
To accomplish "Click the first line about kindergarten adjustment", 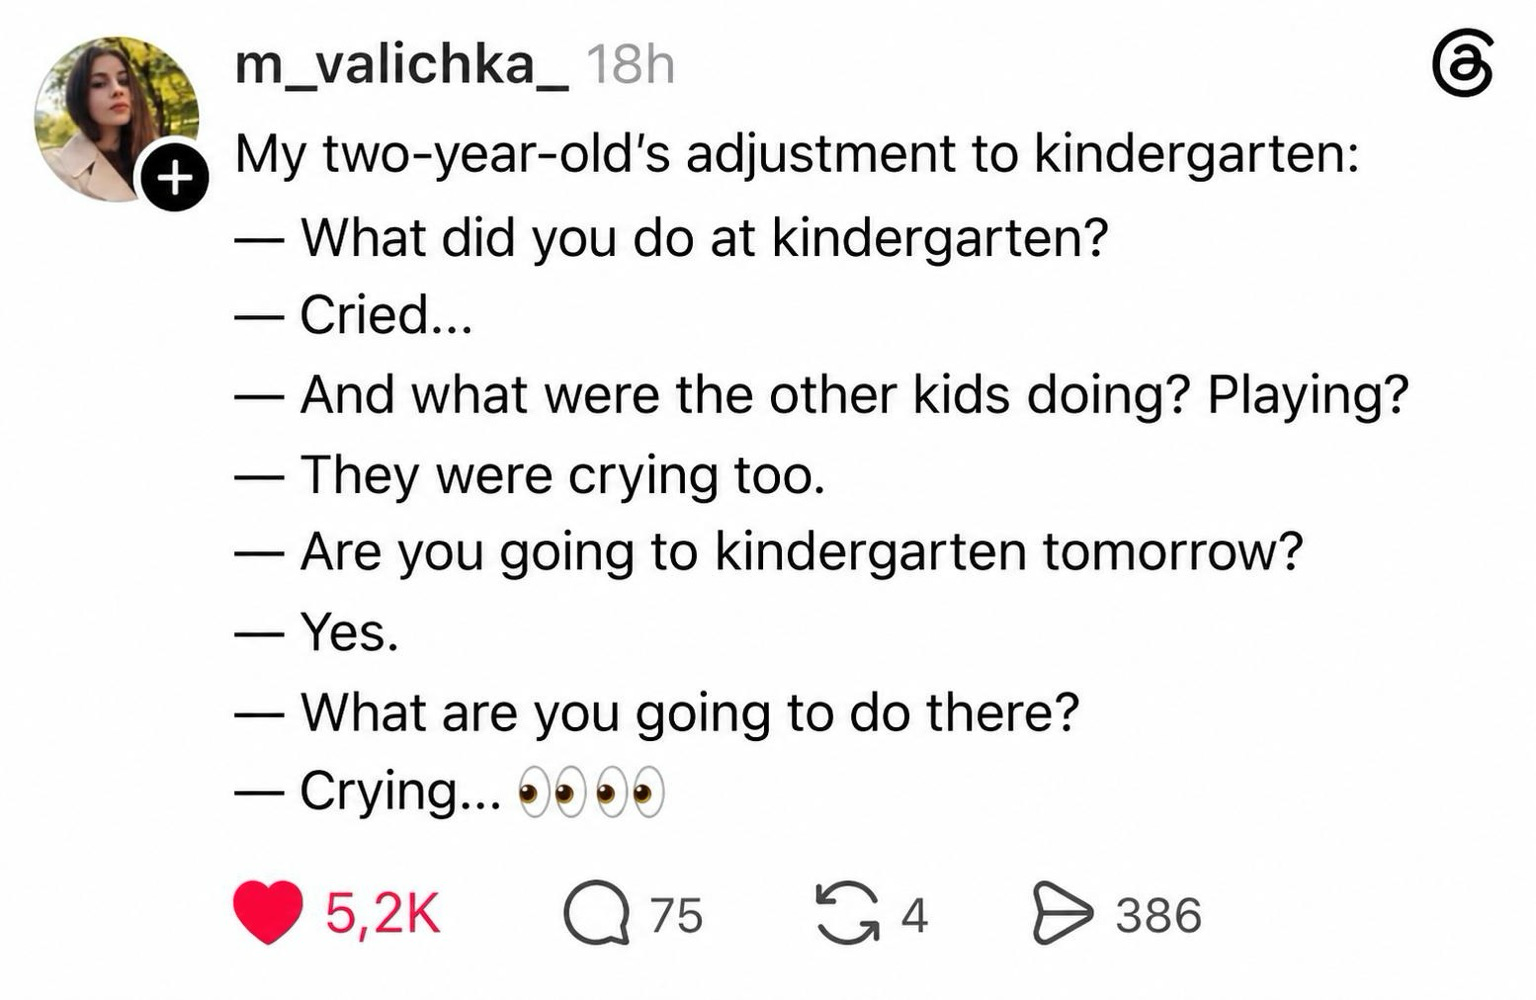I will coord(797,156).
